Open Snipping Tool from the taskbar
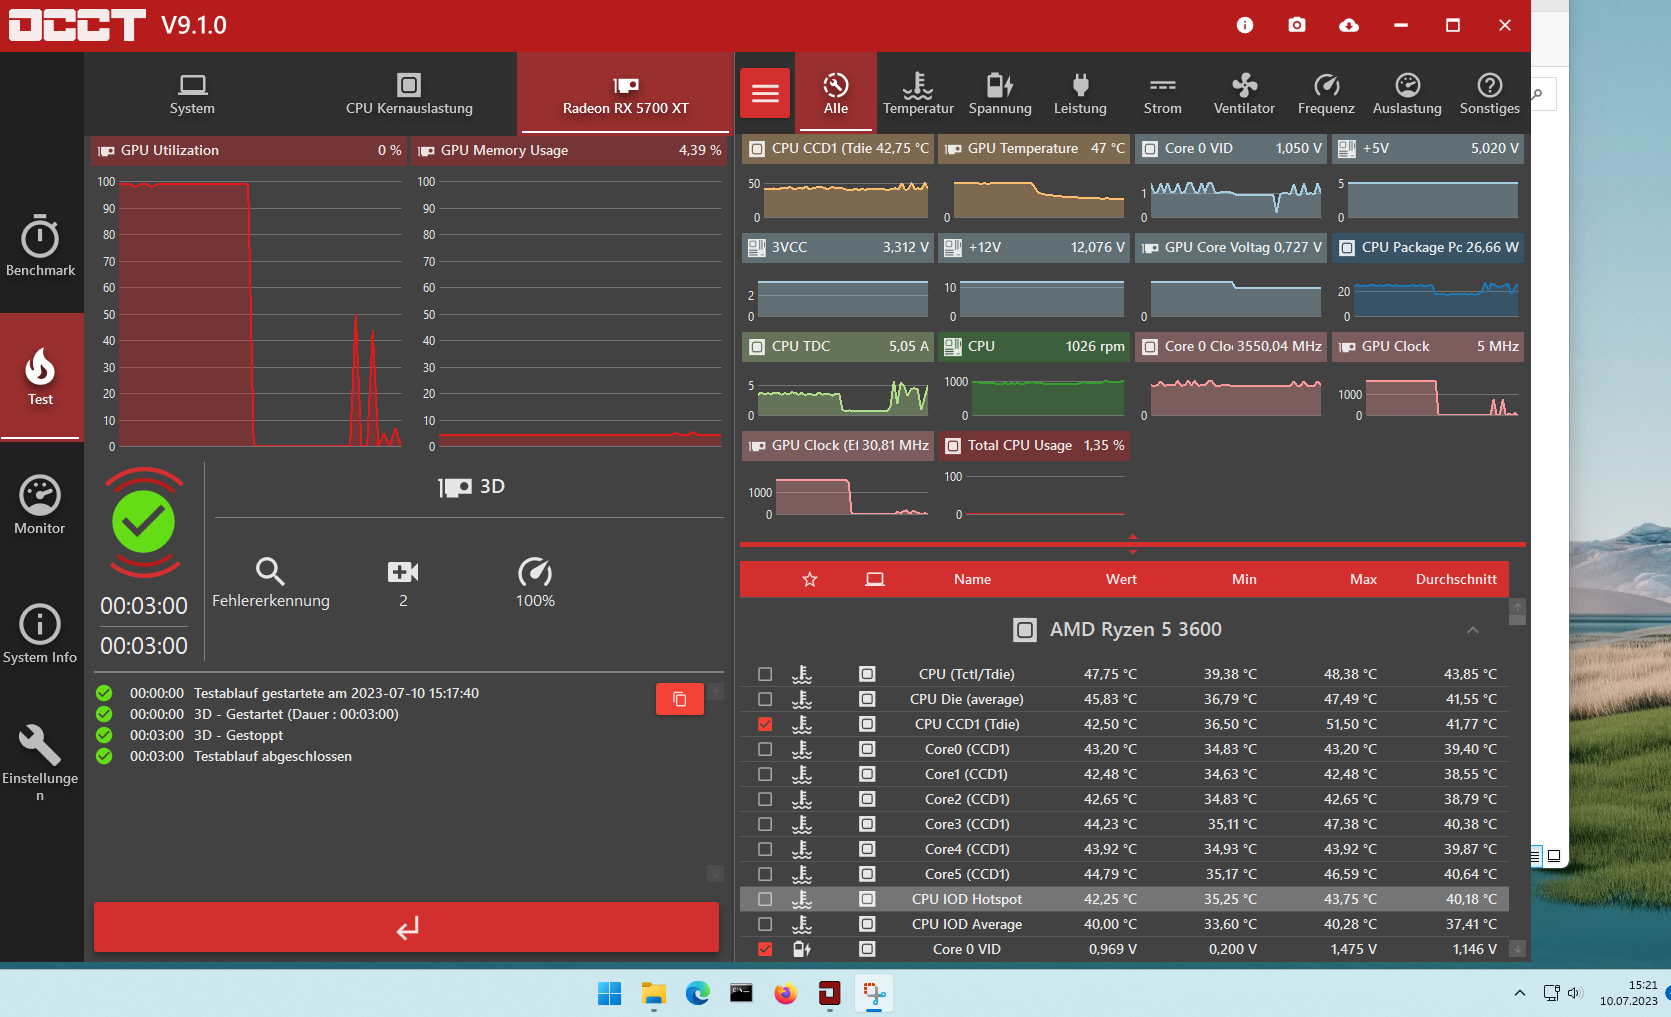 [x=873, y=993]
